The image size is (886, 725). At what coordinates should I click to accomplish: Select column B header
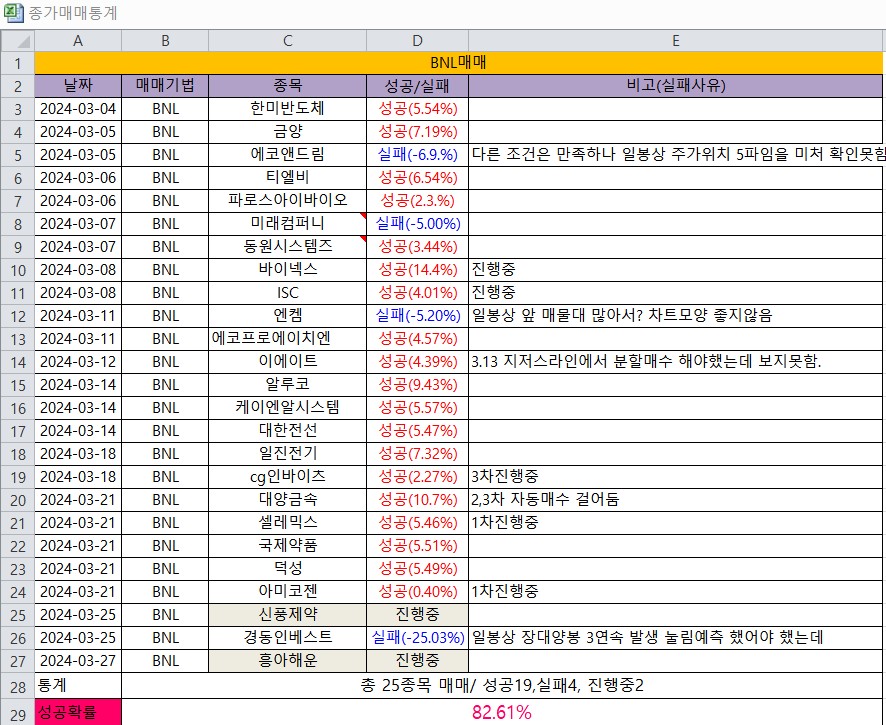coord(165,41)
